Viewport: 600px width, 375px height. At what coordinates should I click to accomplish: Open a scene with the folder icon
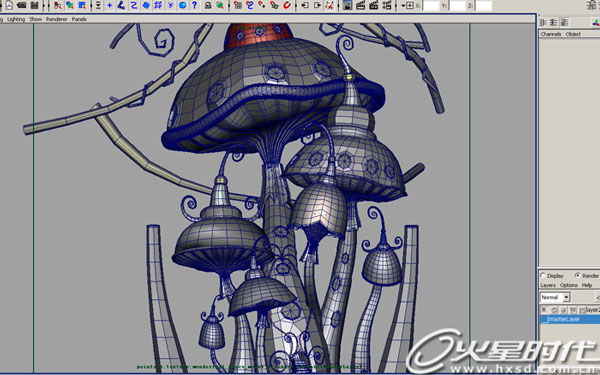(x=22, y=5)
